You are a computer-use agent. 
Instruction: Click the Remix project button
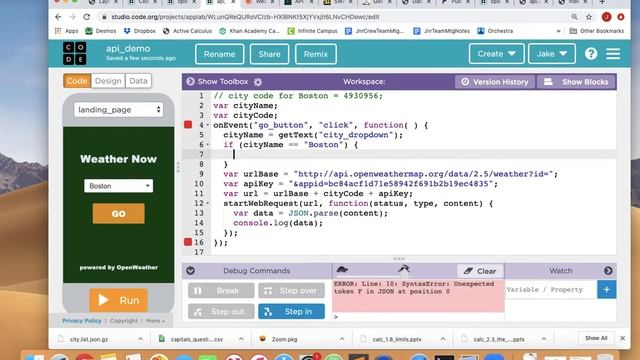tap(316, 54)
